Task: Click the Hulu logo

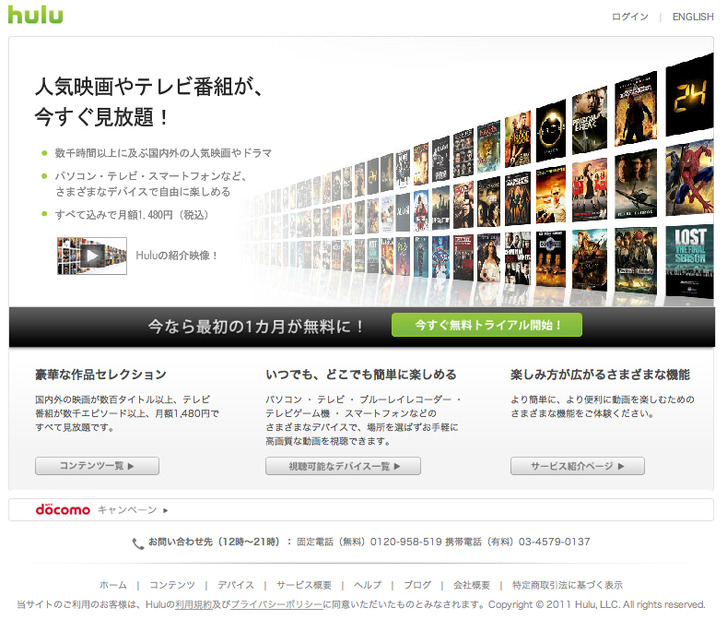Action: click(35, 14)
